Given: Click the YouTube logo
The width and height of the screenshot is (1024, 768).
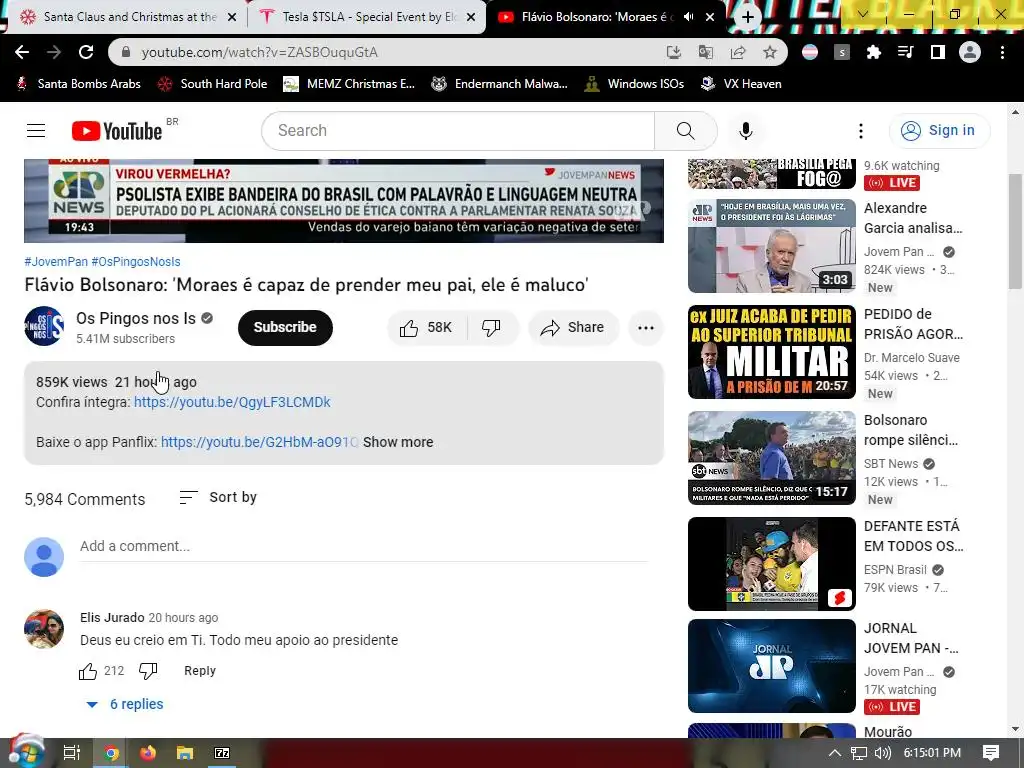Looking at the screenshot, I should (117, 131).
